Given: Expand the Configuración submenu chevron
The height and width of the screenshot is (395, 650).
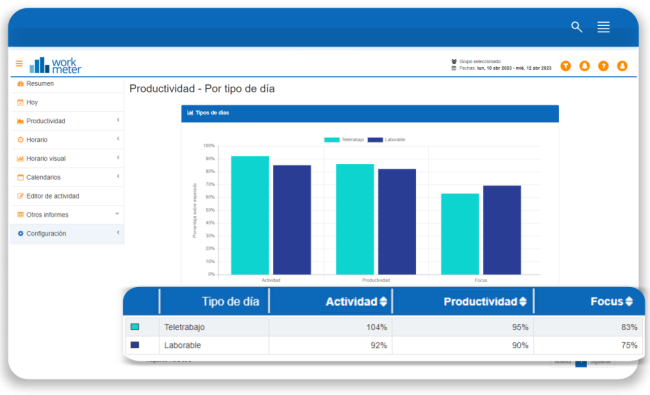Looking at the screenshot, I should pos(118,233).
